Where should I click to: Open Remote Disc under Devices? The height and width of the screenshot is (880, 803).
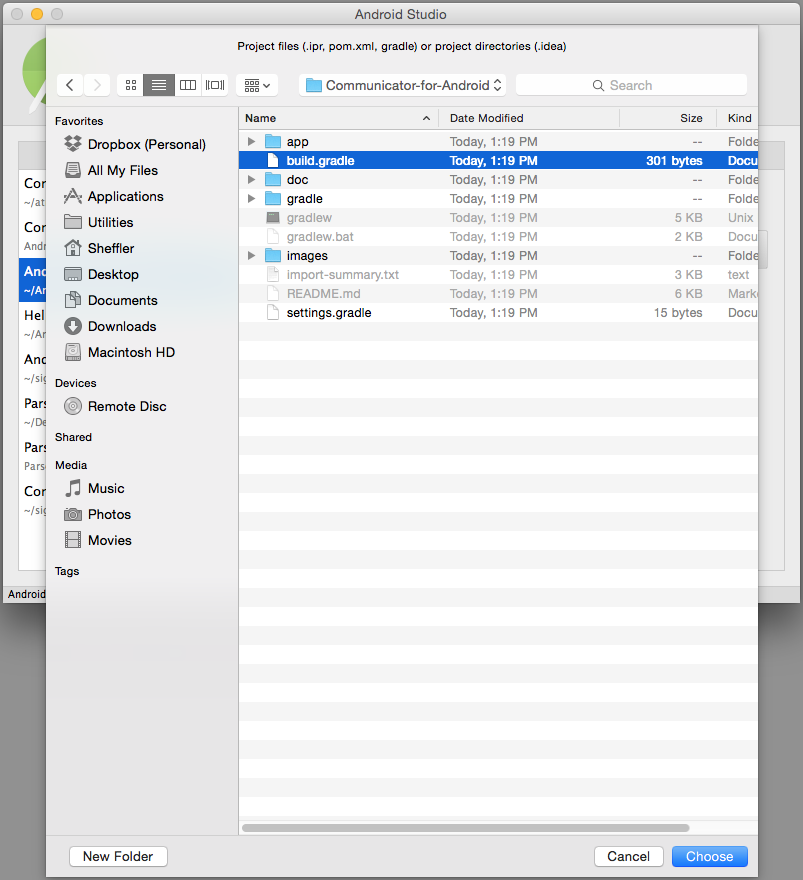(115, 406)
